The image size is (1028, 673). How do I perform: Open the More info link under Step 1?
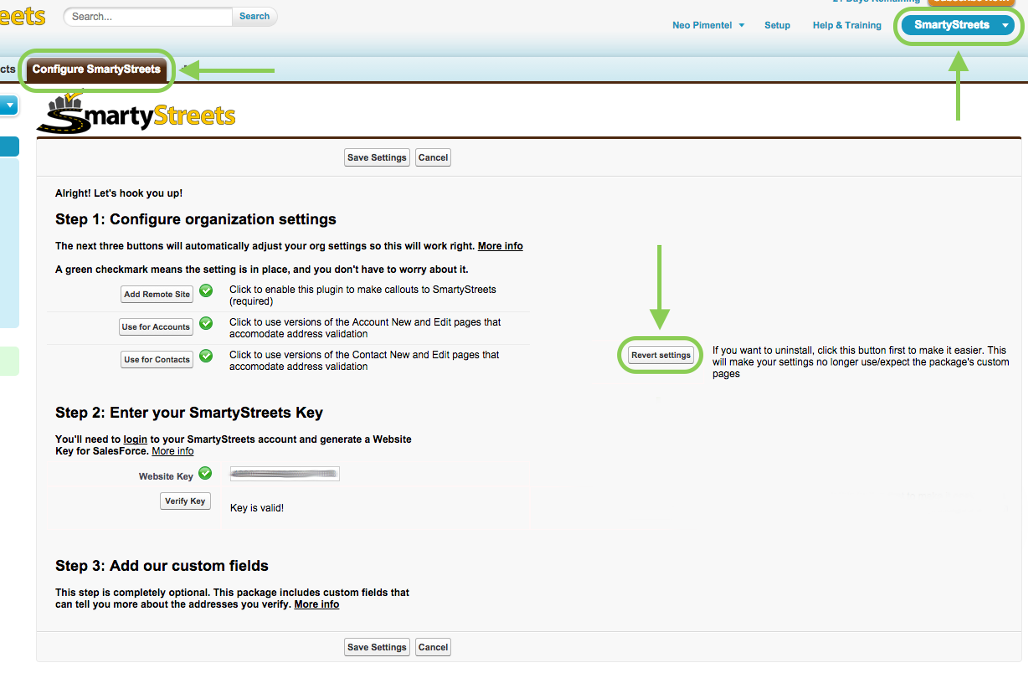point(500,246)
